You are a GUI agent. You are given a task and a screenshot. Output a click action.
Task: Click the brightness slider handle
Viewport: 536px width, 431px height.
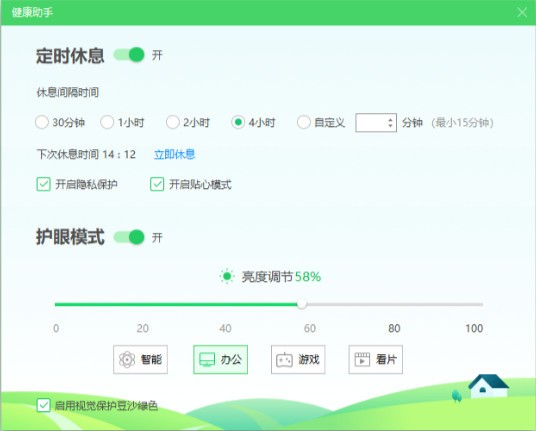(302, 304)
